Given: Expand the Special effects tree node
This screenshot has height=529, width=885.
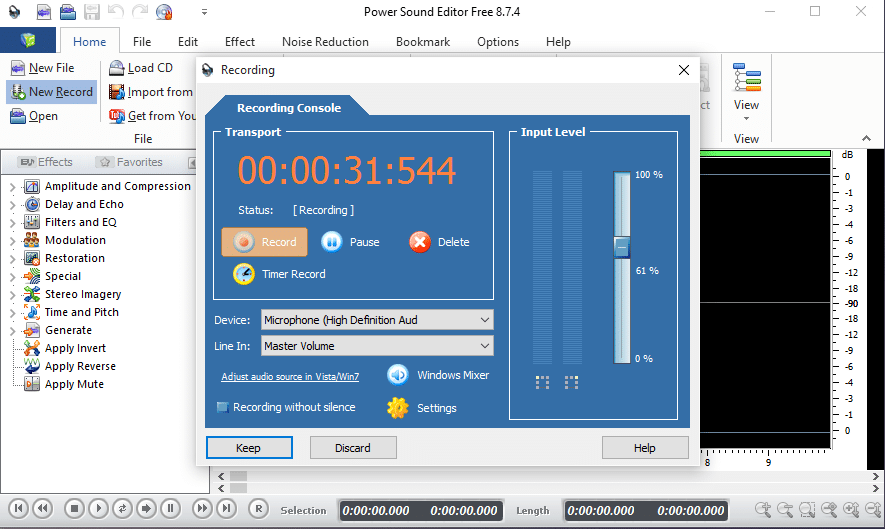Looking at the screenshot, I should (x=12, y=277).
